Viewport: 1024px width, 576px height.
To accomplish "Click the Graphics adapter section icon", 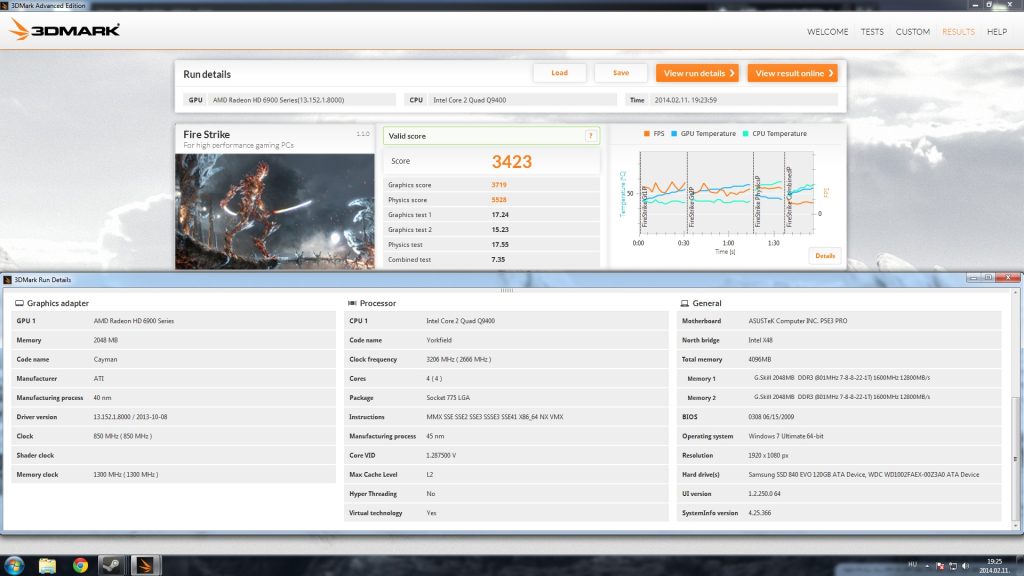I will click(x=20, y=303).
